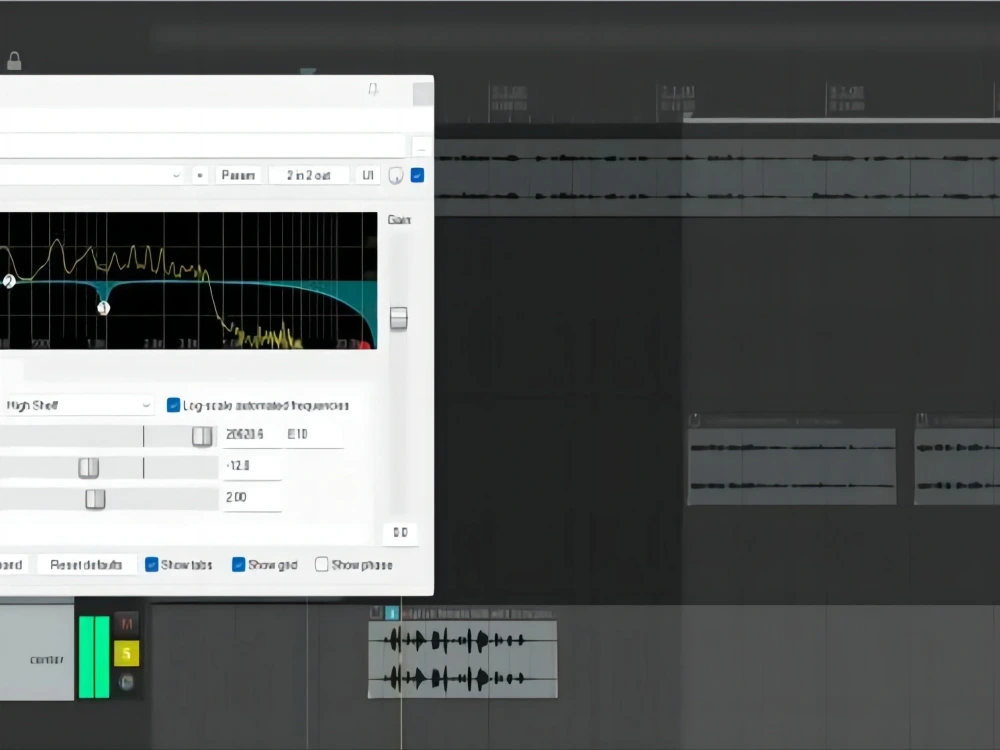This screenshot has height=750, width=1000.
Task: Toggle the Show grid checkbox
Action: pos(239,564)
